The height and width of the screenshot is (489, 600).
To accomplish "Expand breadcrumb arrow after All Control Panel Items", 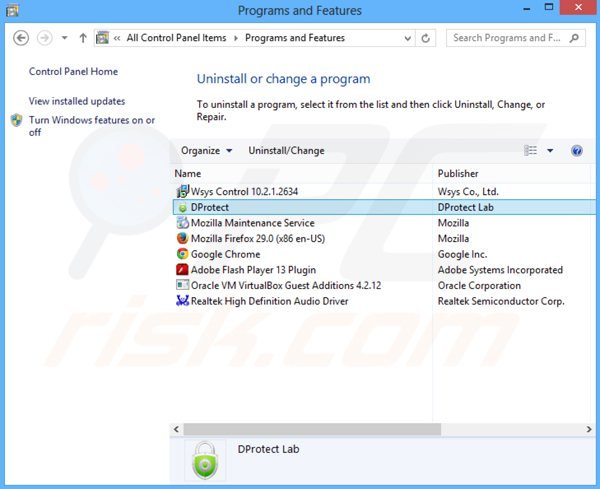I will click(x=236, y=38).
